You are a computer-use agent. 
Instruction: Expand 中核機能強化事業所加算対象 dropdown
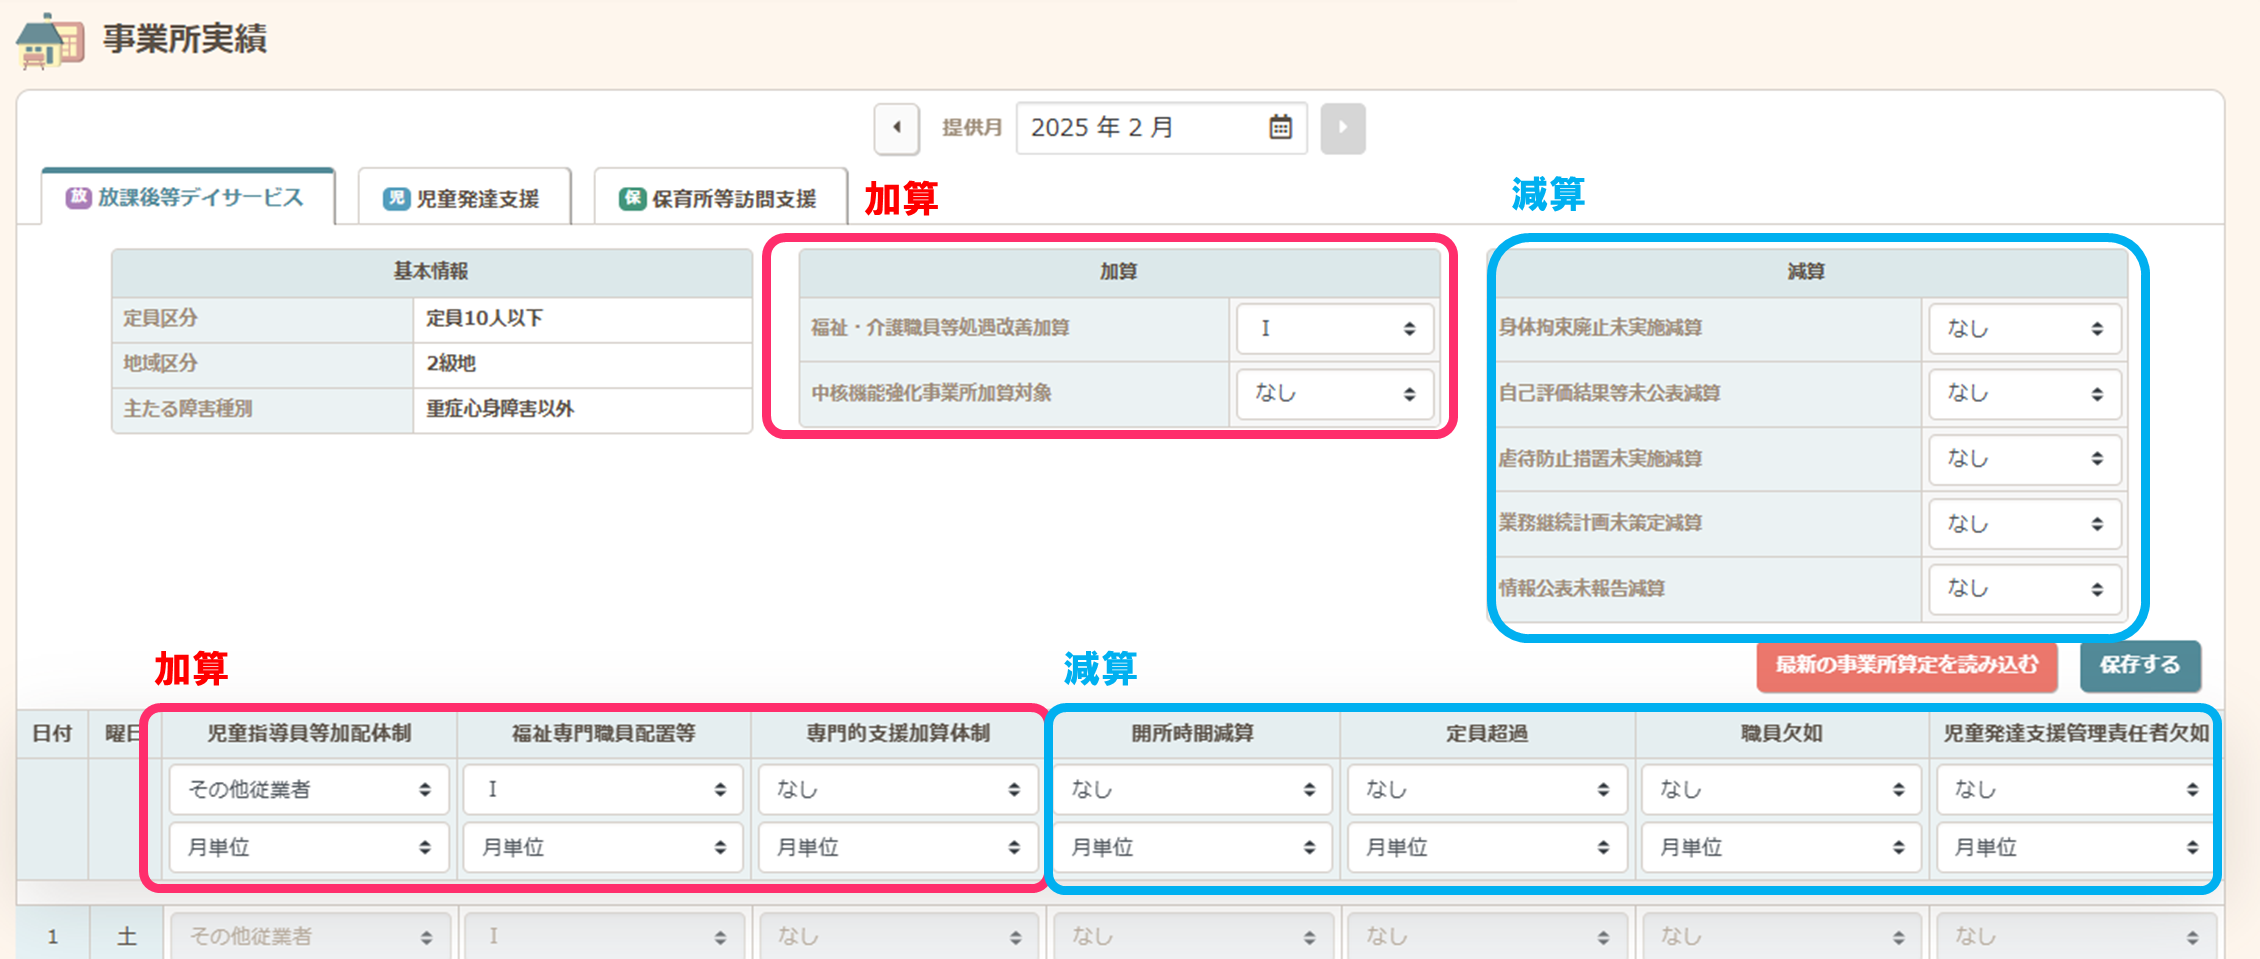pos(1335,394)
